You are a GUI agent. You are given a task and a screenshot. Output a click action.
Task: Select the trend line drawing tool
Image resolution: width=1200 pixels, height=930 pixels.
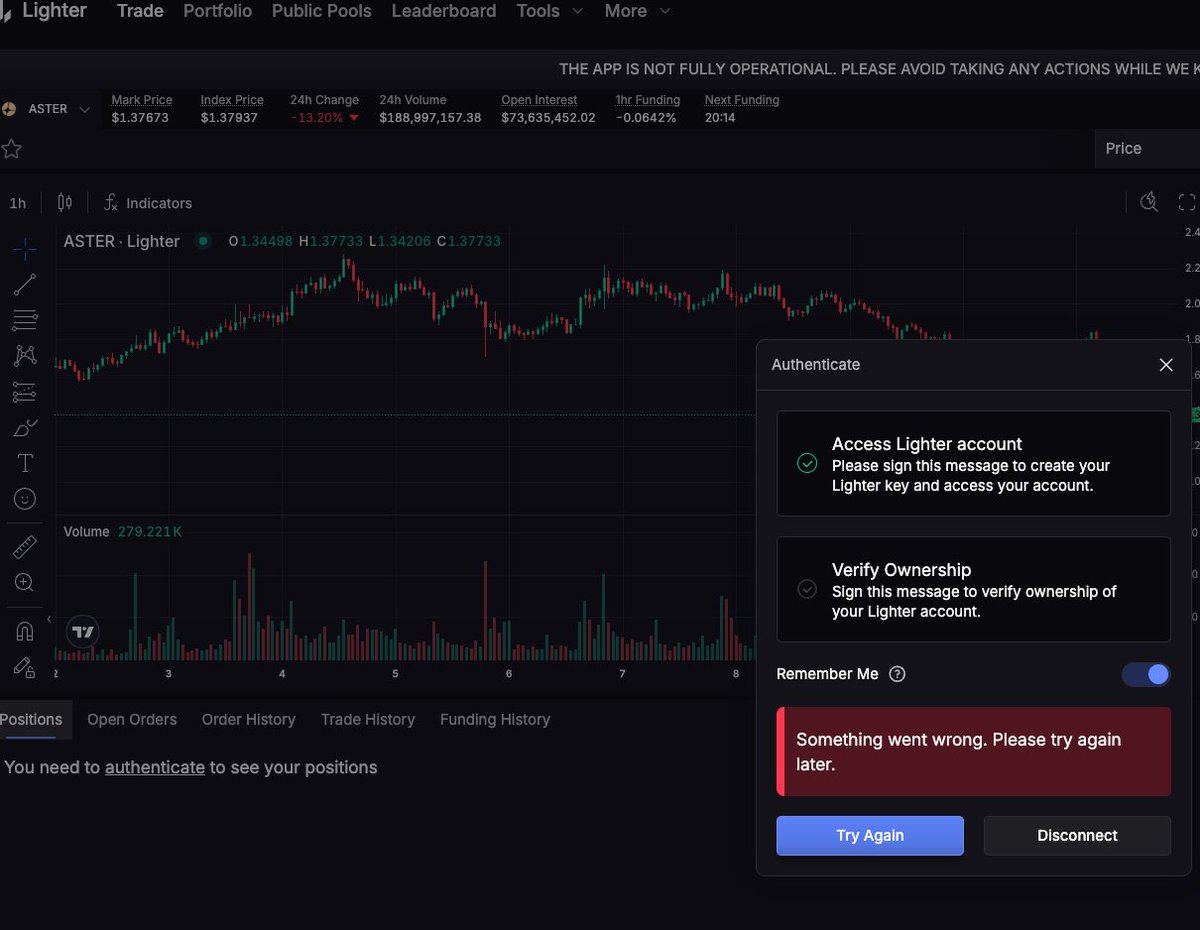pyautogui.click(x=25, y=284)
